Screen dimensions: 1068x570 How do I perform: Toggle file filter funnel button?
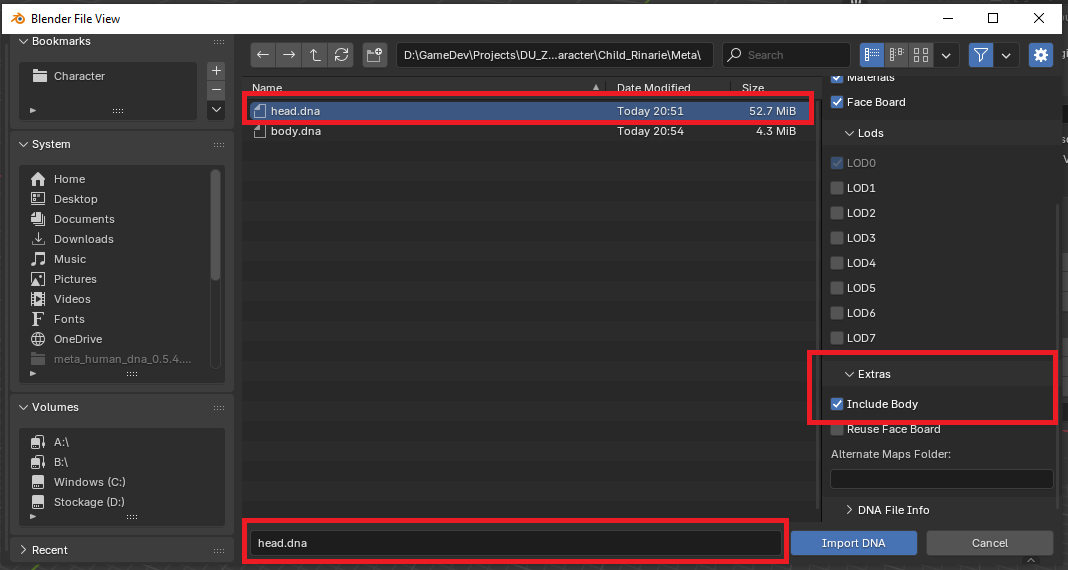[981, 55]
